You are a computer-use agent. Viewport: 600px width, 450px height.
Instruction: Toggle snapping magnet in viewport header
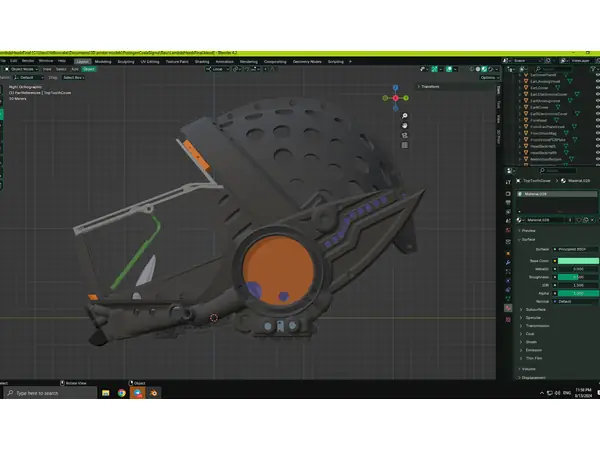248,69
